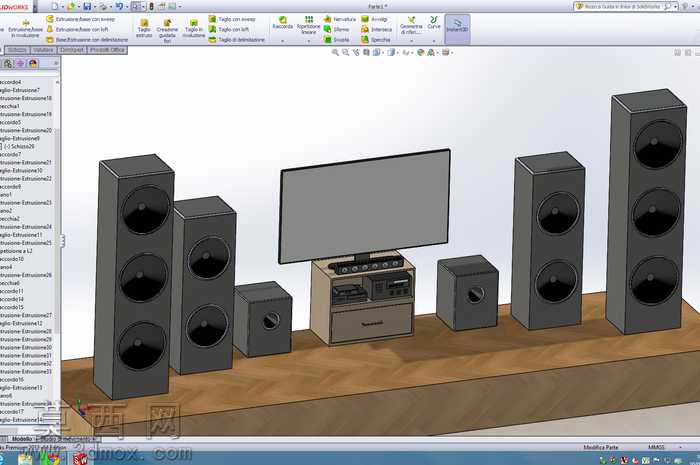Click the Rebuild traffic light icon
Image resolution: width=700 pixels, height=465 pixels.
pyautogui.click(x=151, y=6)
